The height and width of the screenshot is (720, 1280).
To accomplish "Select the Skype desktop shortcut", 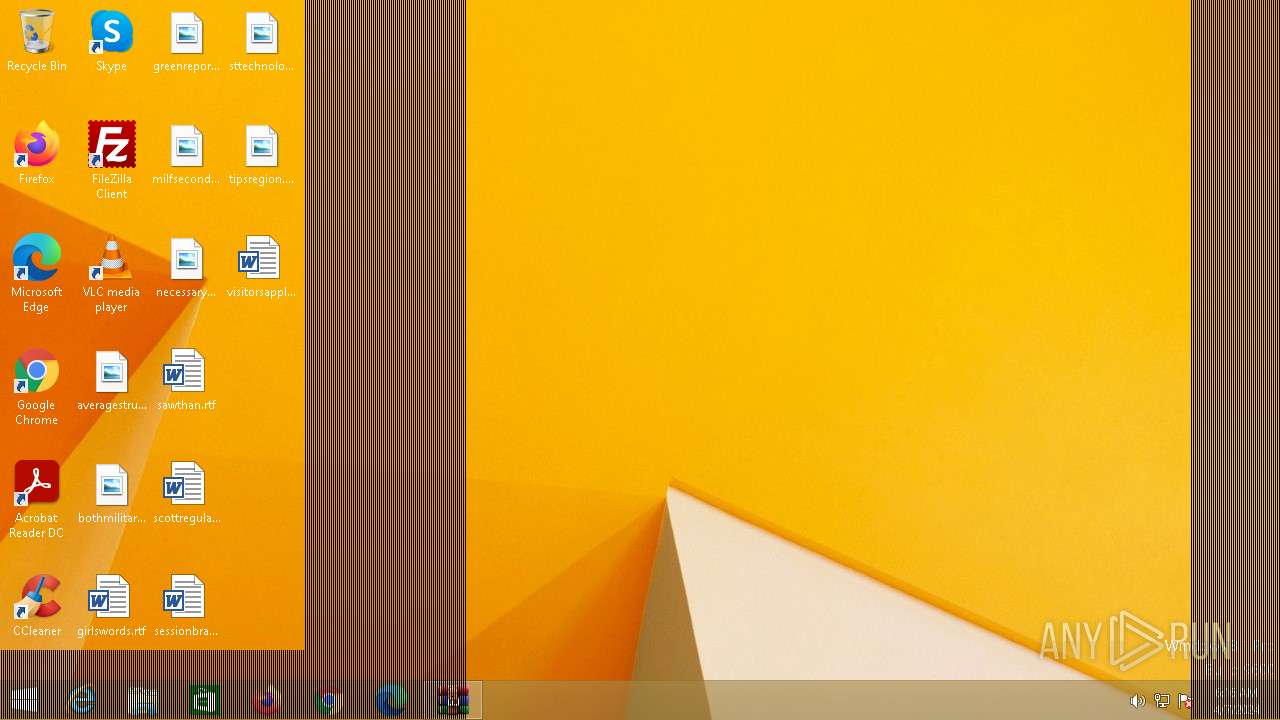I will (x=111, y=41).
